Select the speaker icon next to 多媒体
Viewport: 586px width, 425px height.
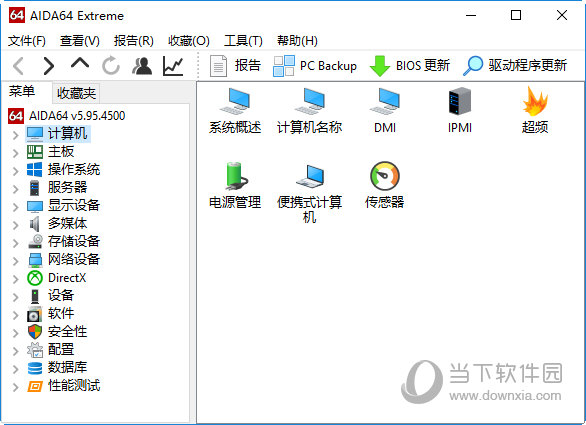click(x=34, y=224)
